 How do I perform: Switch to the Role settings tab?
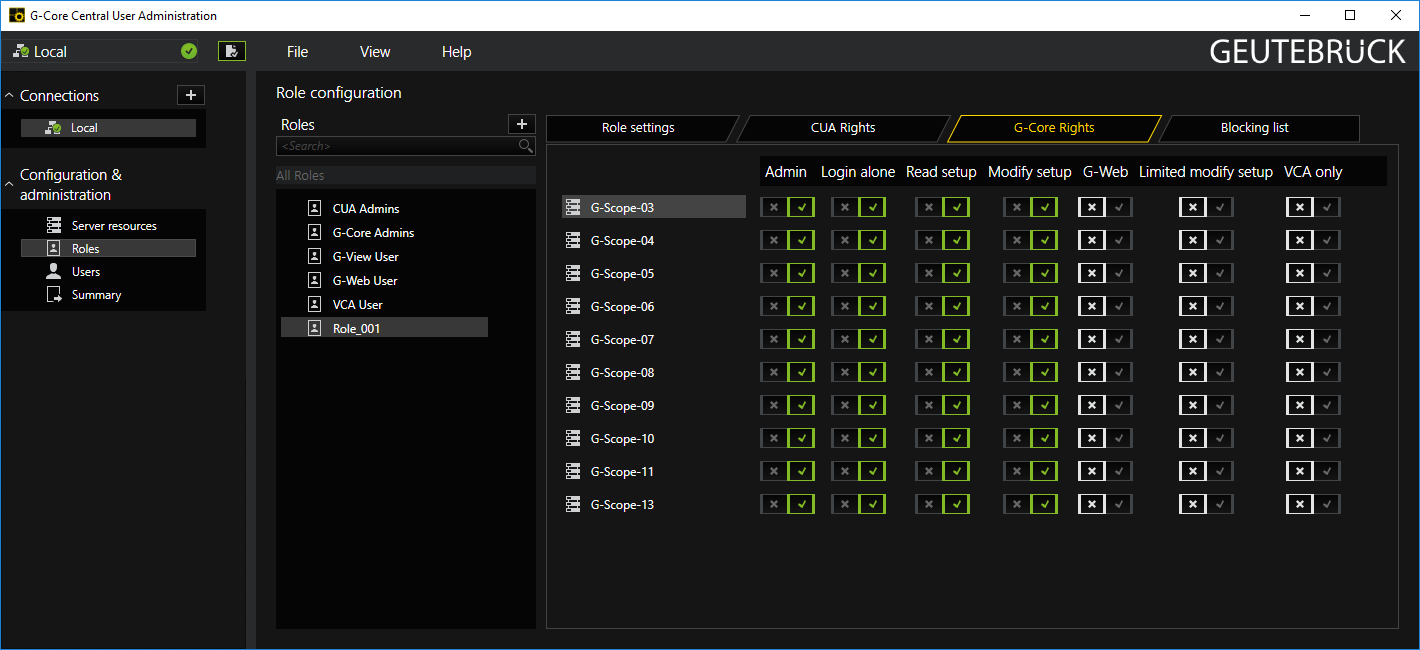pyautogui.click(x=638, y=128)
